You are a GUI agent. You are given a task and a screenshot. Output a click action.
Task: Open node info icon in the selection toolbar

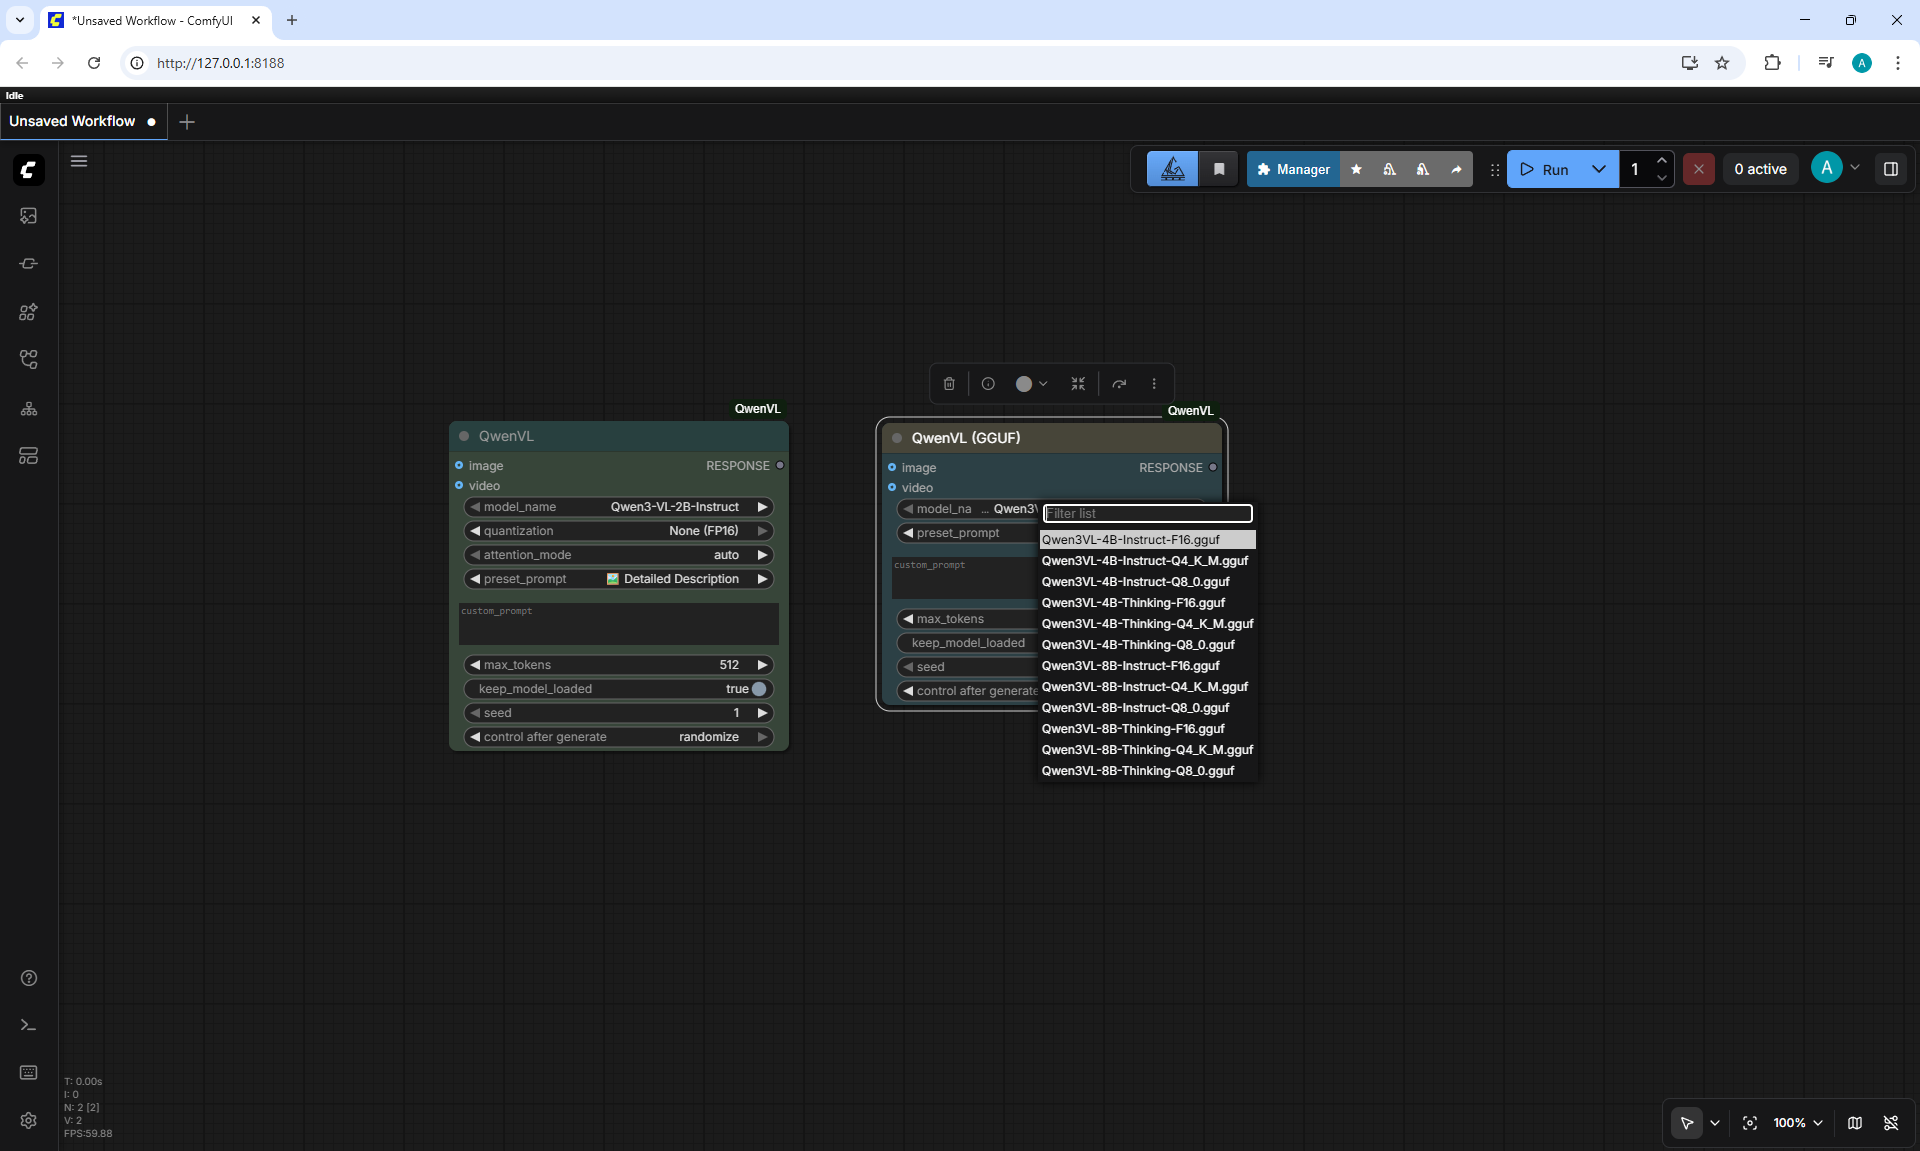tap(988, 384)
